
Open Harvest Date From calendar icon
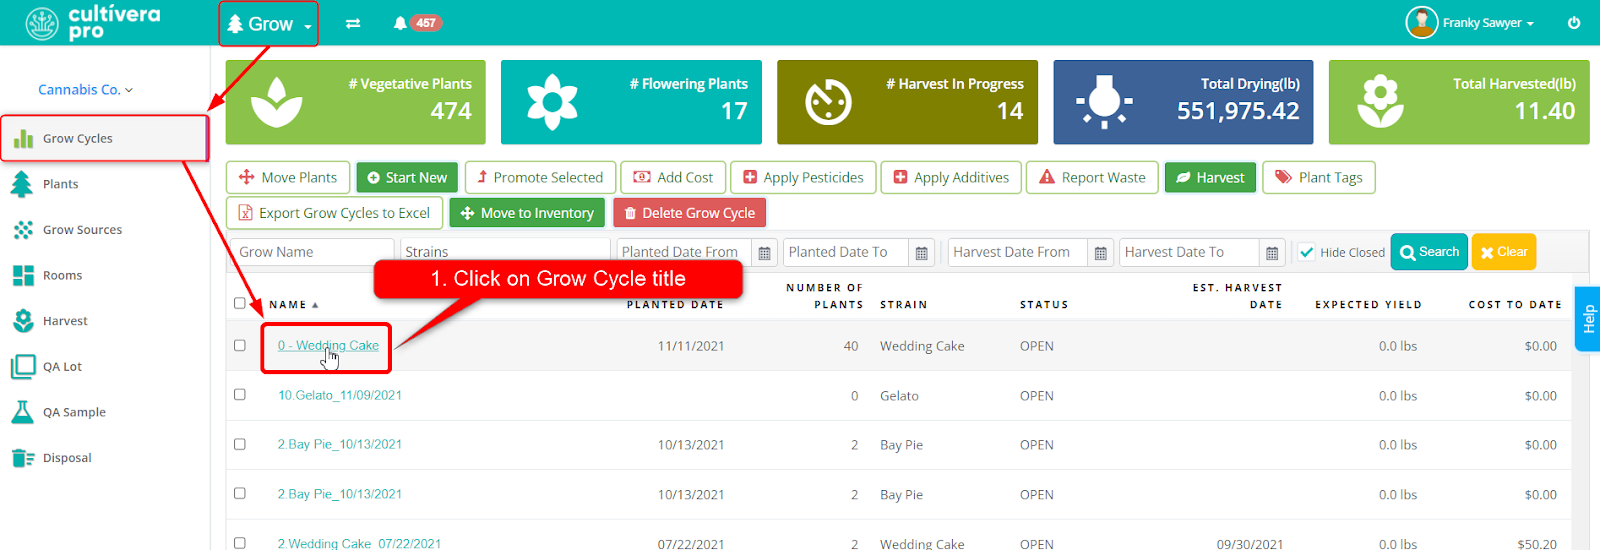pos(1100,253)
